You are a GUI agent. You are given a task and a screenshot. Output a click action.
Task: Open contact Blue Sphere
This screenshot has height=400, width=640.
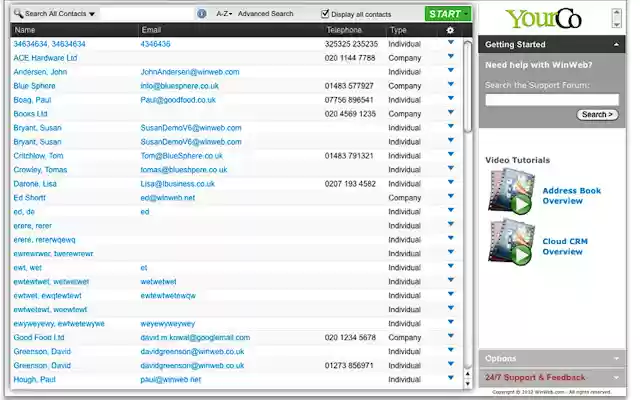(x=34, y=86)
